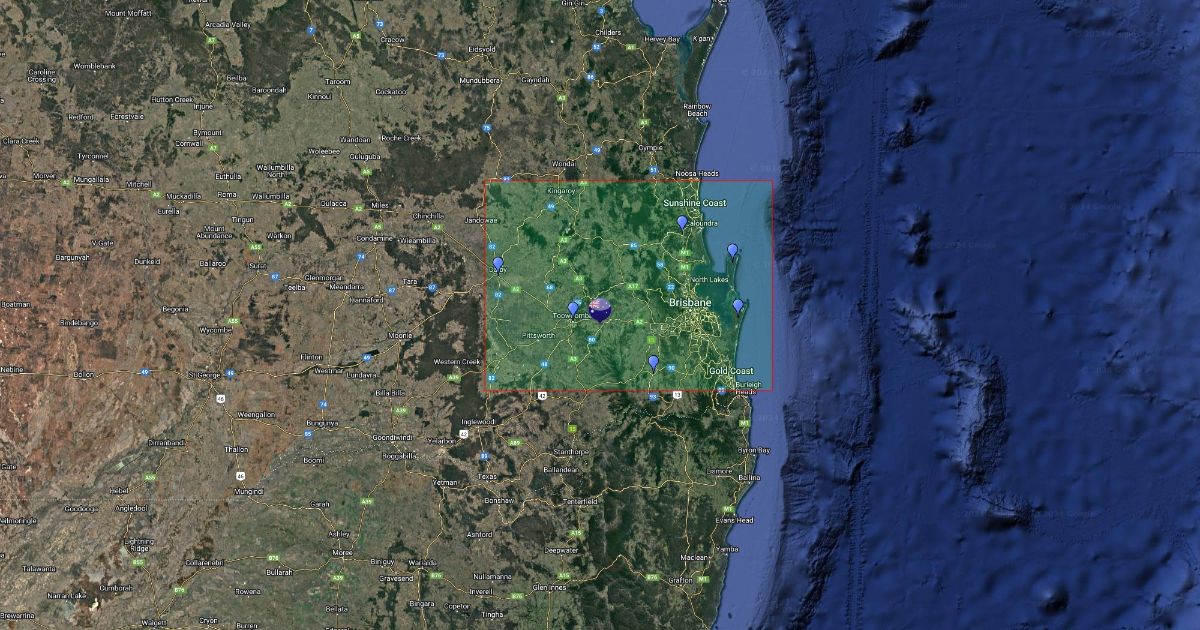Click the Mundubbera label
This screenshot has height=630, width=1200.
(x=479, y=79)
